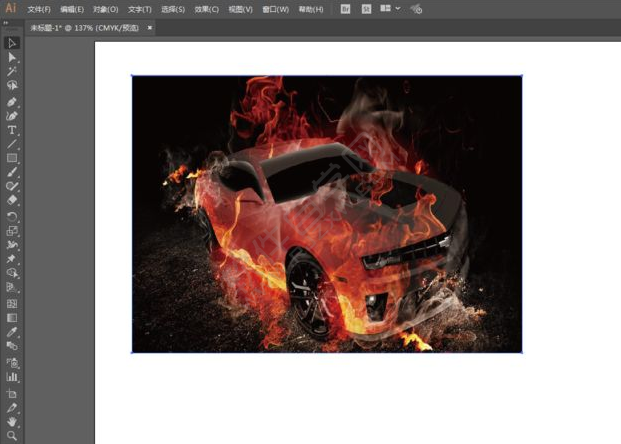This screenshot has width=621, height=444.
Task: Open the 效果(C) menu
Action: (x=206, y=9)
